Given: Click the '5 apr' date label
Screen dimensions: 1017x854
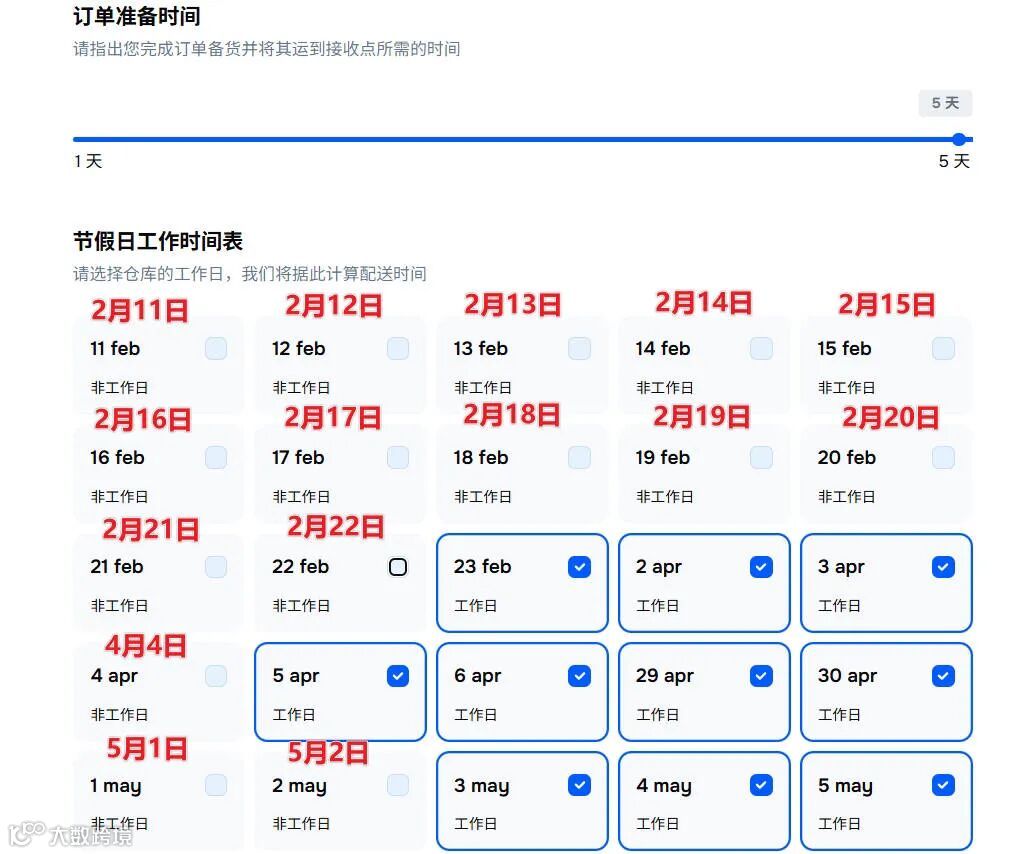Looking at the screenshot, I should (296, 676).
